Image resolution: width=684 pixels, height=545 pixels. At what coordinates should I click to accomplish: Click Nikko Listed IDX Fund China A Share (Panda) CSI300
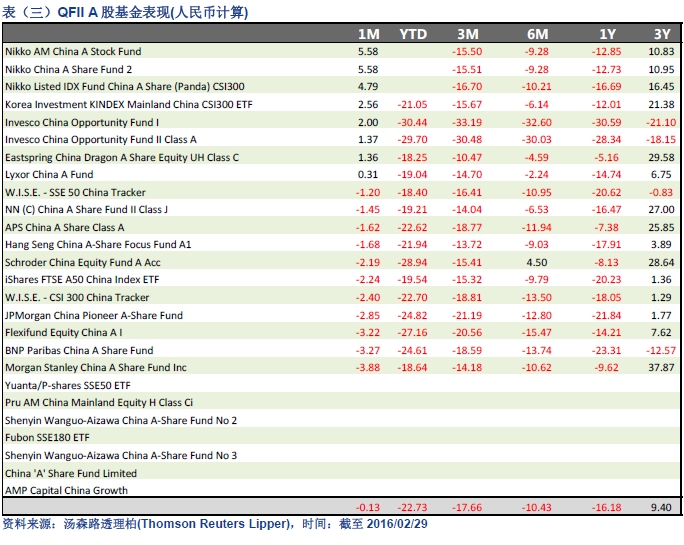click(x=125, y=86)
